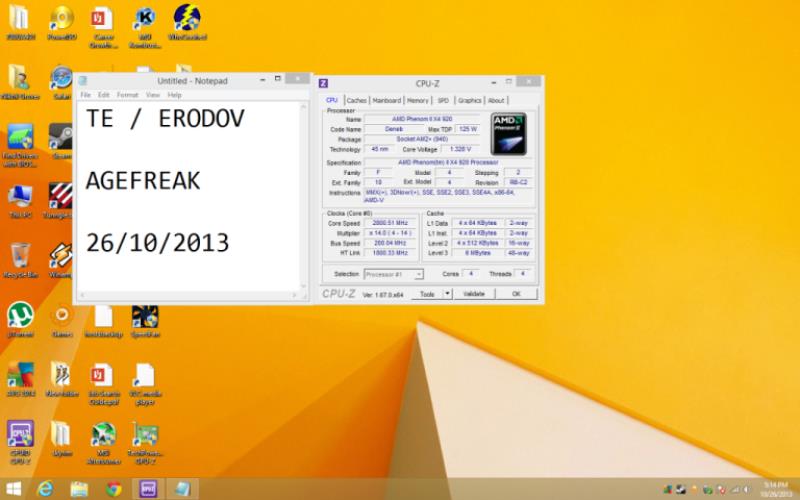Select the Graphics tab
This screenshot has width=800, height=500.
click(x=469, y=100)
